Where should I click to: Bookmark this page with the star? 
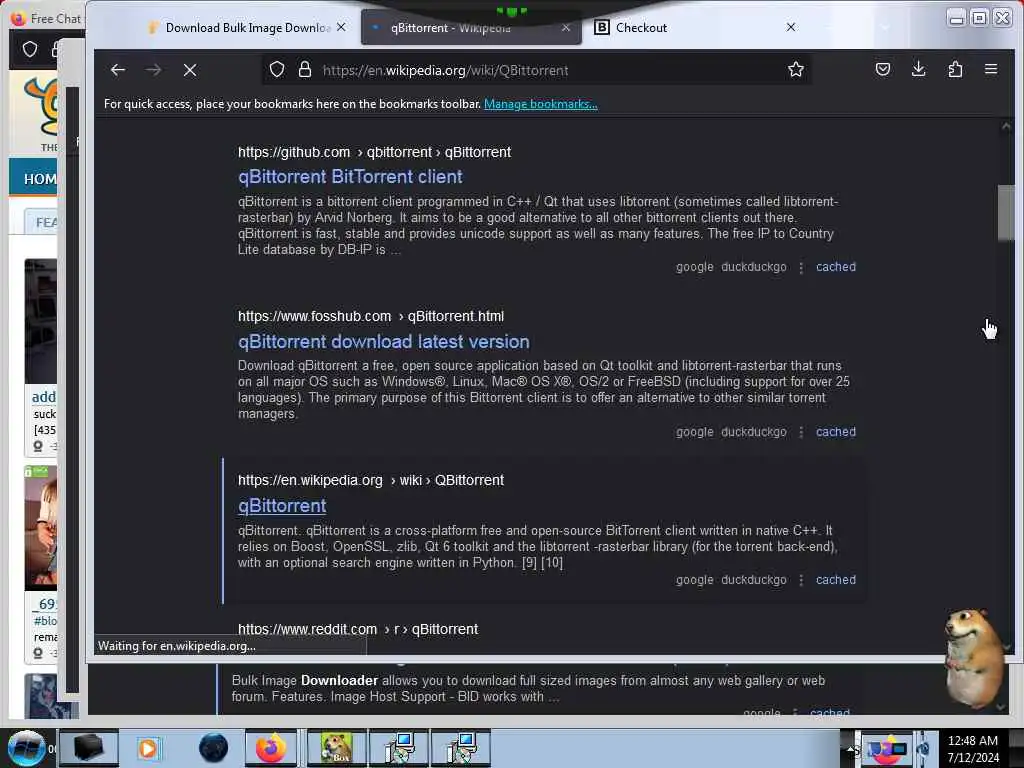[x=795, y=69]
